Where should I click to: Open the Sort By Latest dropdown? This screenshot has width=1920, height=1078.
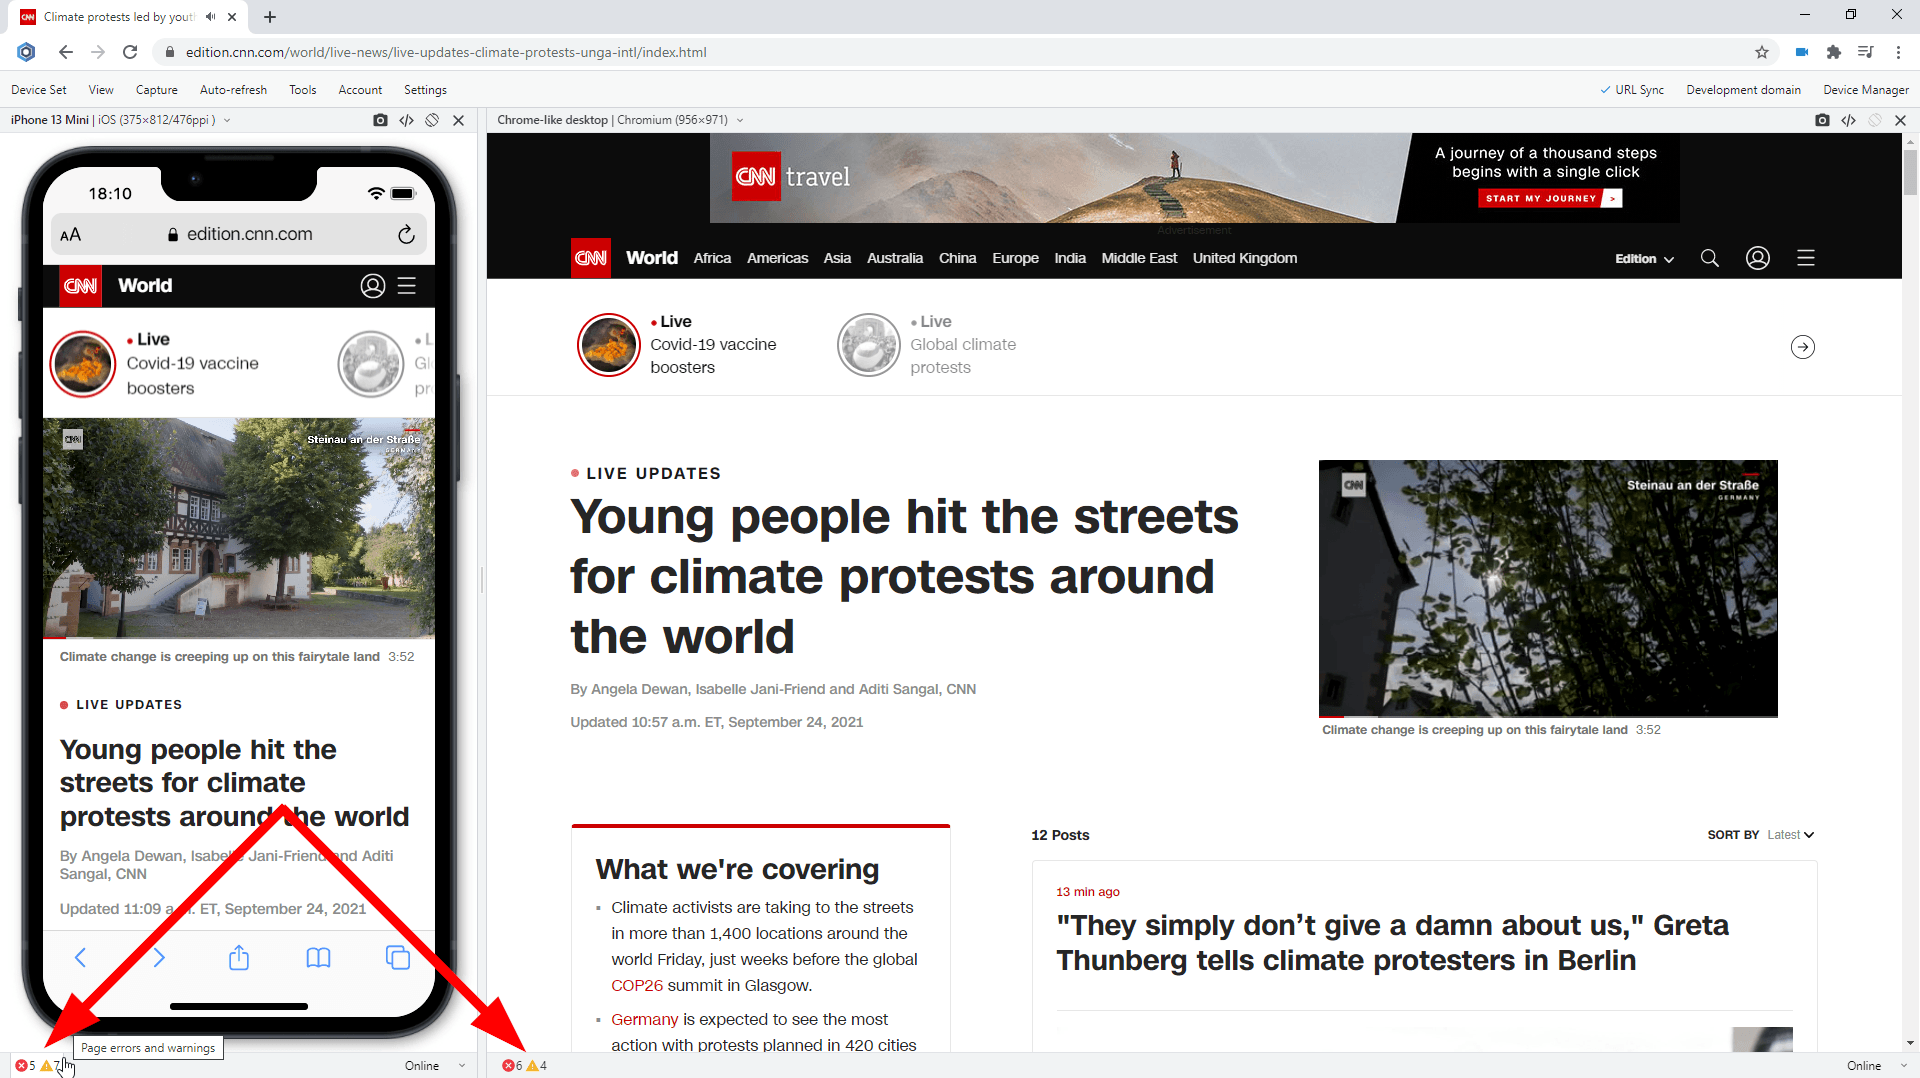tap(1789, 835)
